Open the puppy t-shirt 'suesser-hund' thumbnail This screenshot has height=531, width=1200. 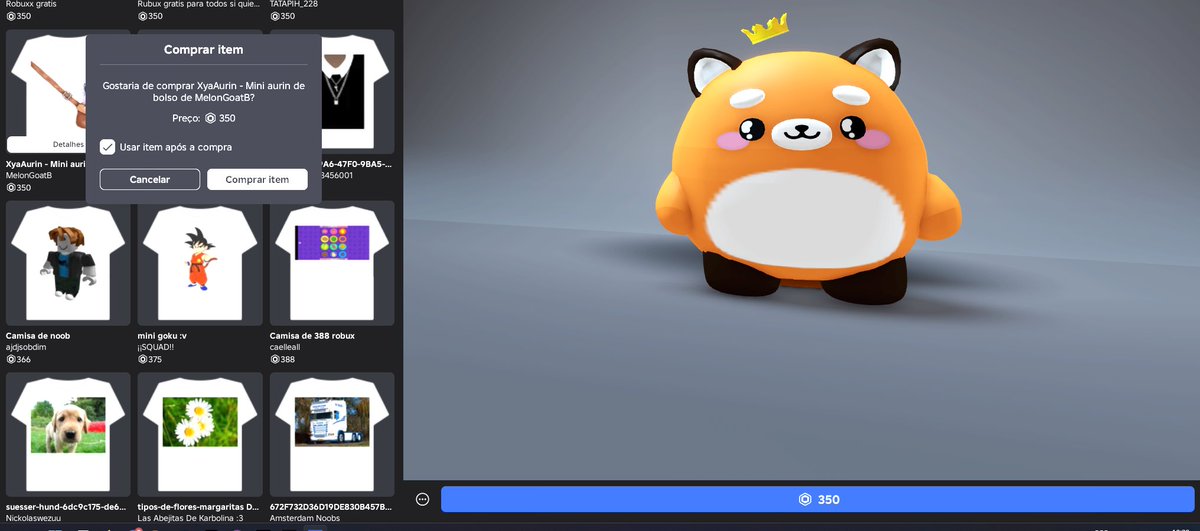pyautogui.click(x=68, y=435)
